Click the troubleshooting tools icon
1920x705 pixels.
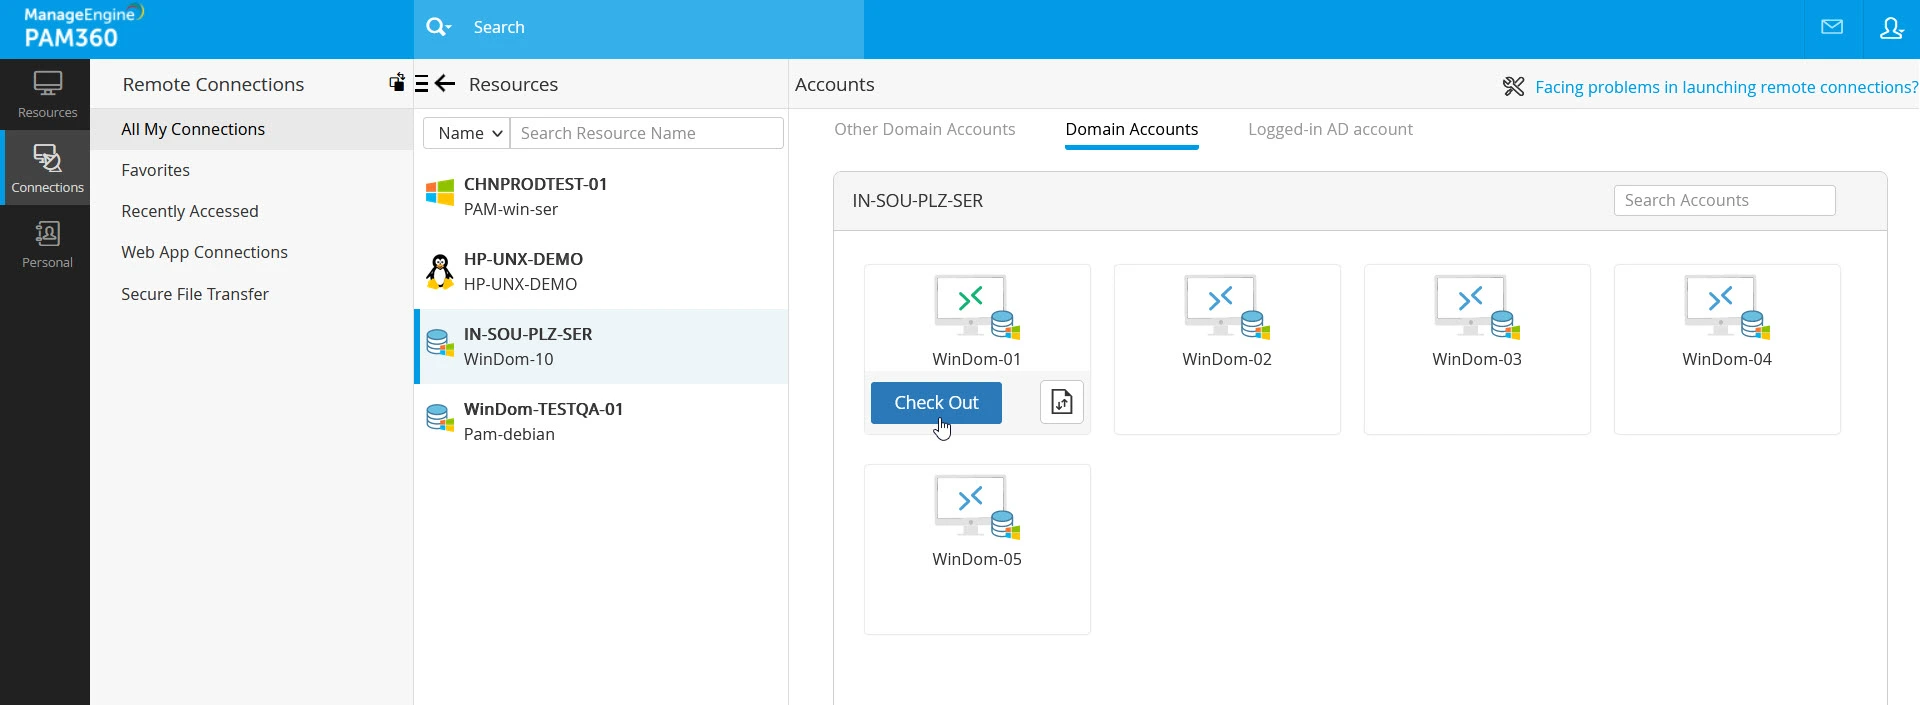click(1513, 87)
